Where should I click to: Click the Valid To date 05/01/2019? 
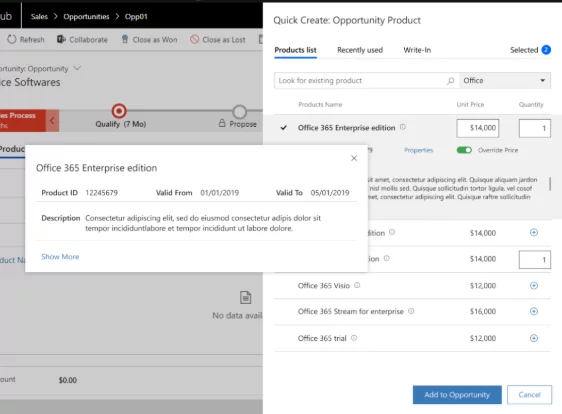click(x=330, y=193)
